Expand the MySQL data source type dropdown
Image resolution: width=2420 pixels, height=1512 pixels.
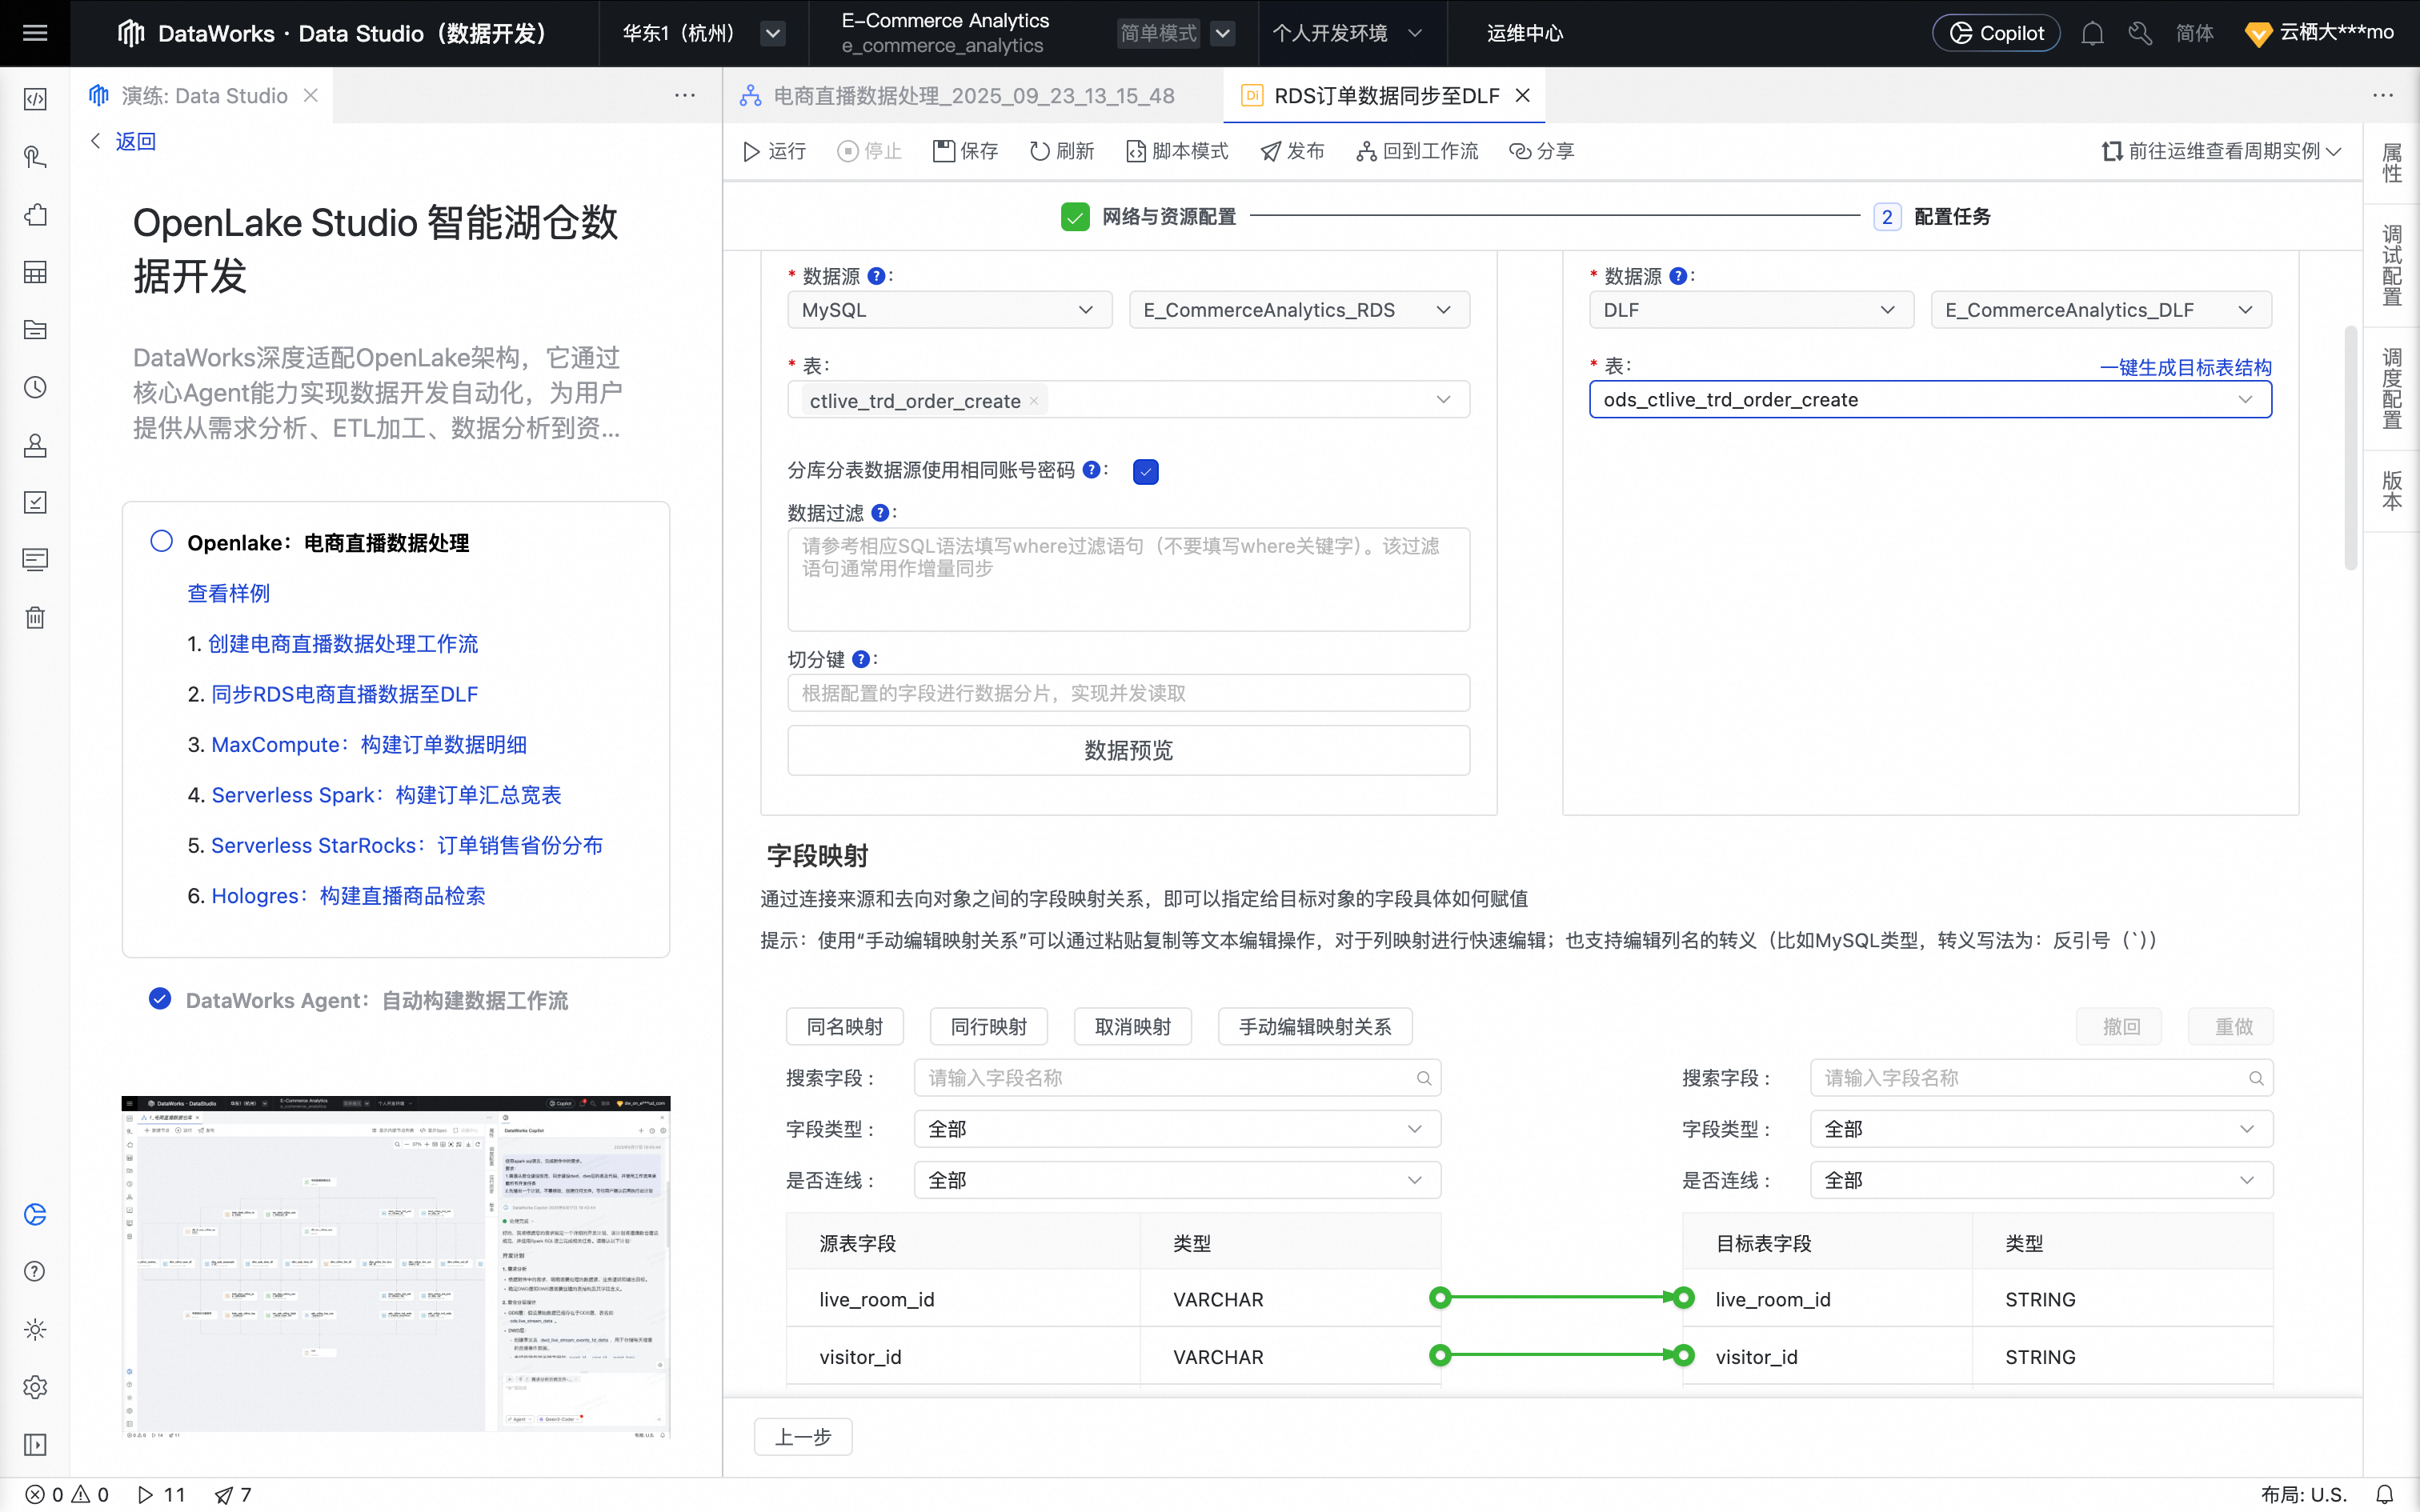coord(948,310)
